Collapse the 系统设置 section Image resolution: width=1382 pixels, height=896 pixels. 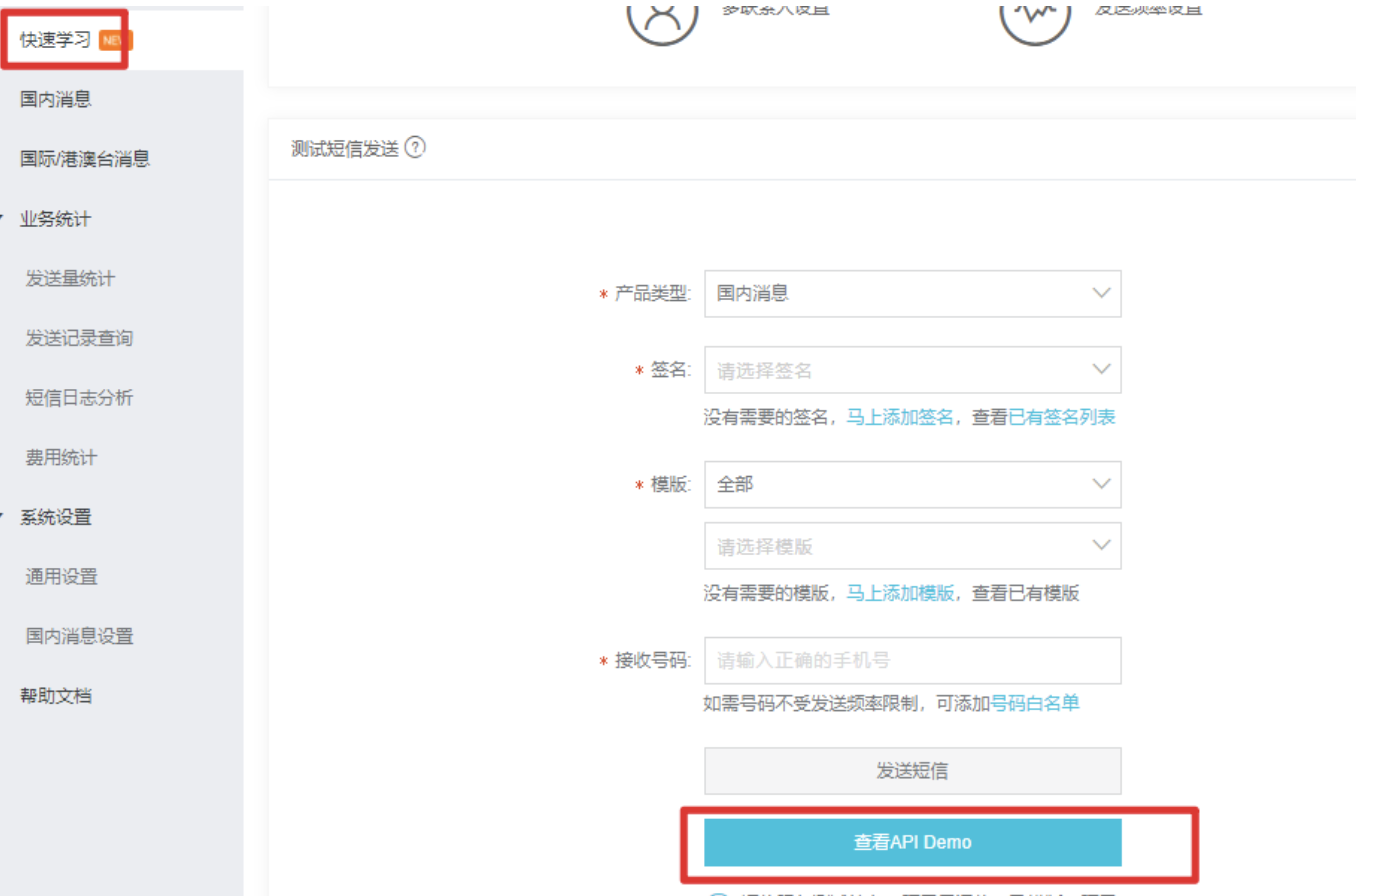56,517
